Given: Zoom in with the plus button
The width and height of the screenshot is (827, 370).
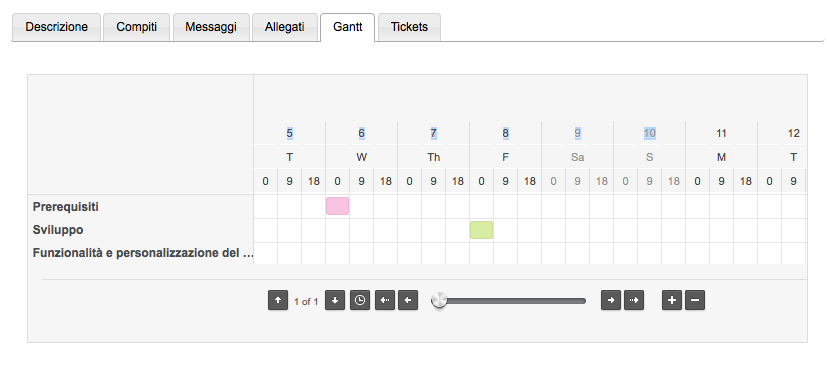Looking at the screenshot, I should [672, 300].
